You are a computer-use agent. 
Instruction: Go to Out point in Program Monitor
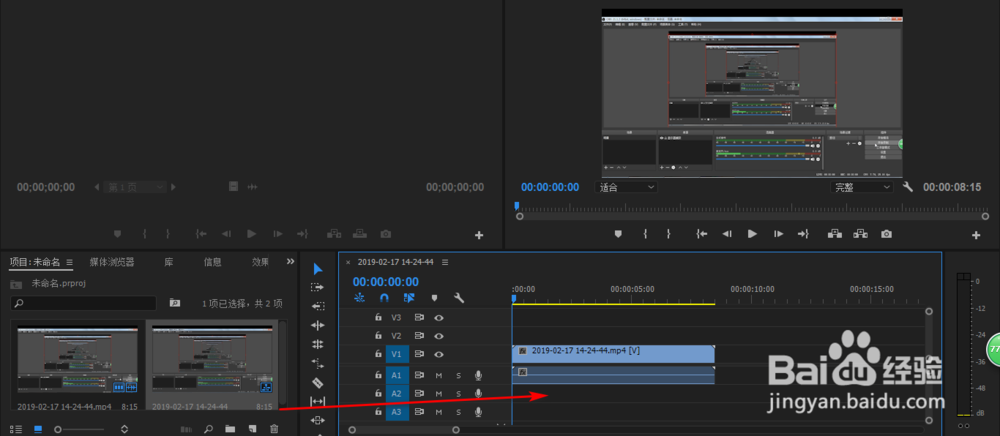tap(803, 234)
